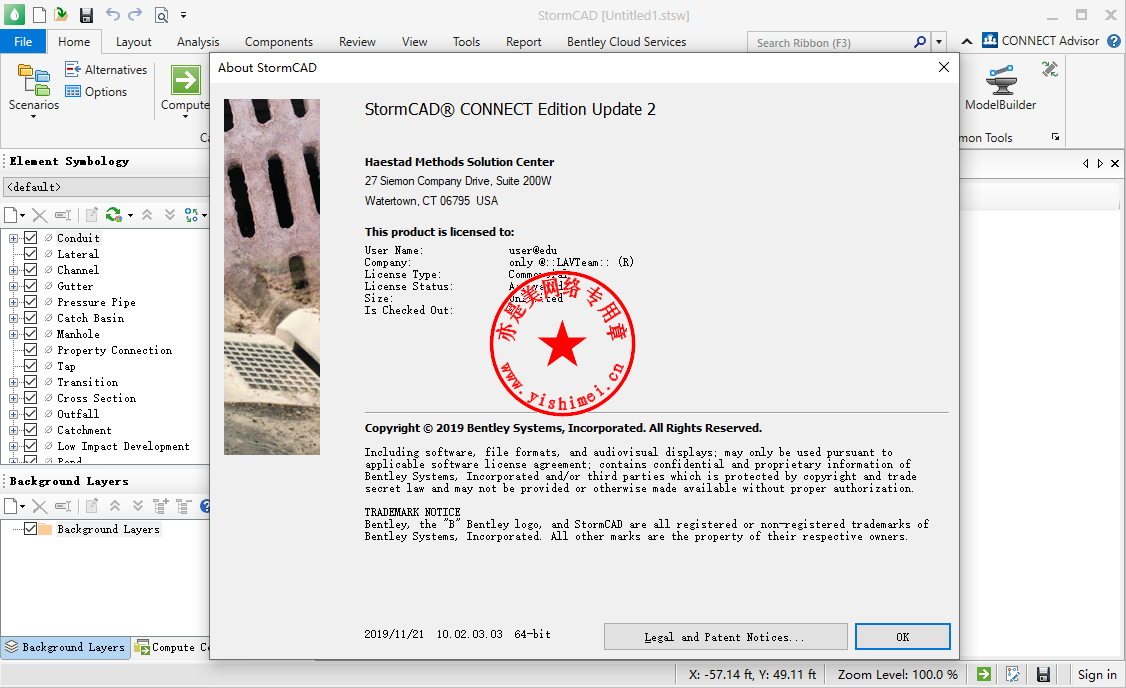Click OK in the About StormCAD dialog
Image resolution: width=1126 pixels, height=688 pixels.
coord(903,636)
